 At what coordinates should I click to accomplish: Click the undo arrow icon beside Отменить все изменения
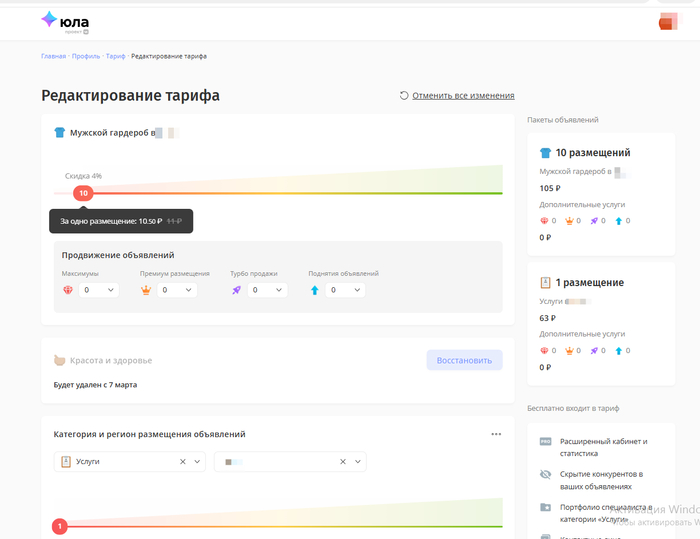404,96
